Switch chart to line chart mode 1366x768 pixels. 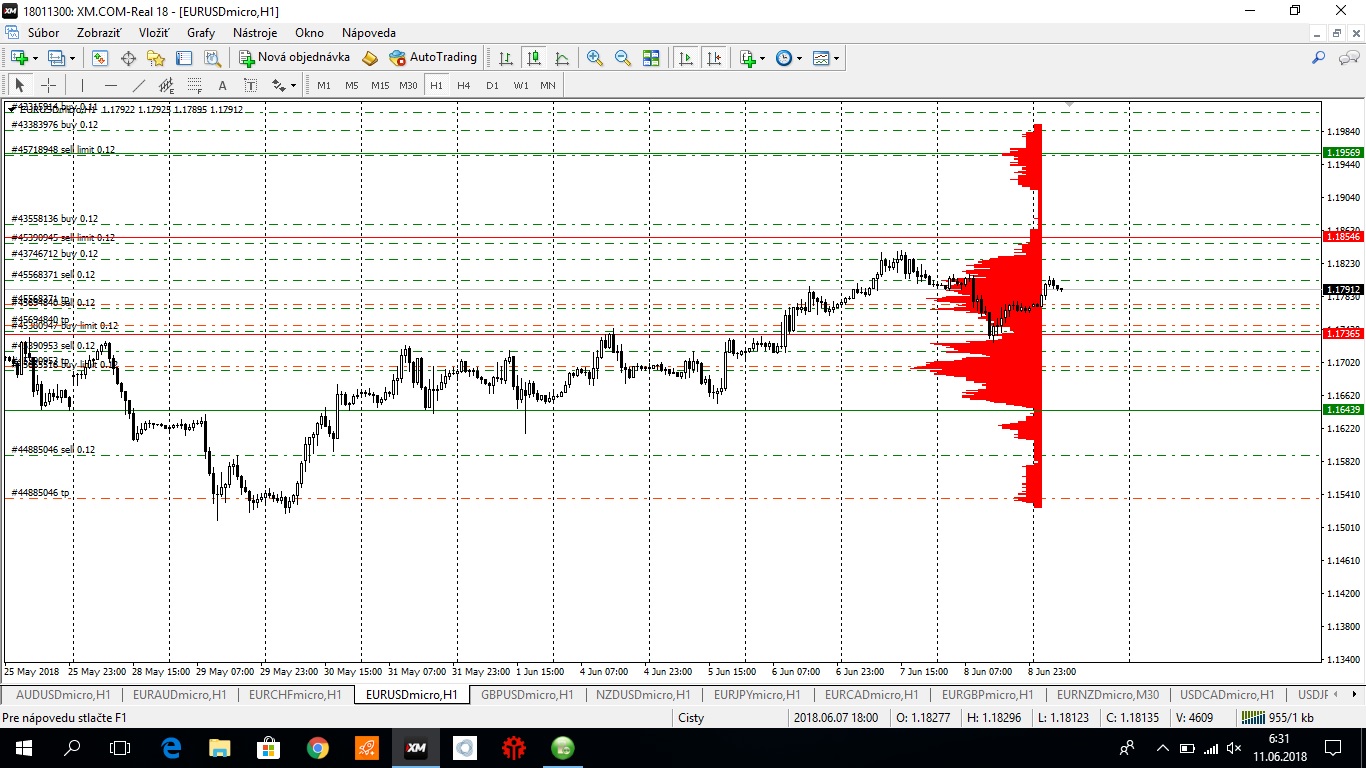click(x=562, y=58)
